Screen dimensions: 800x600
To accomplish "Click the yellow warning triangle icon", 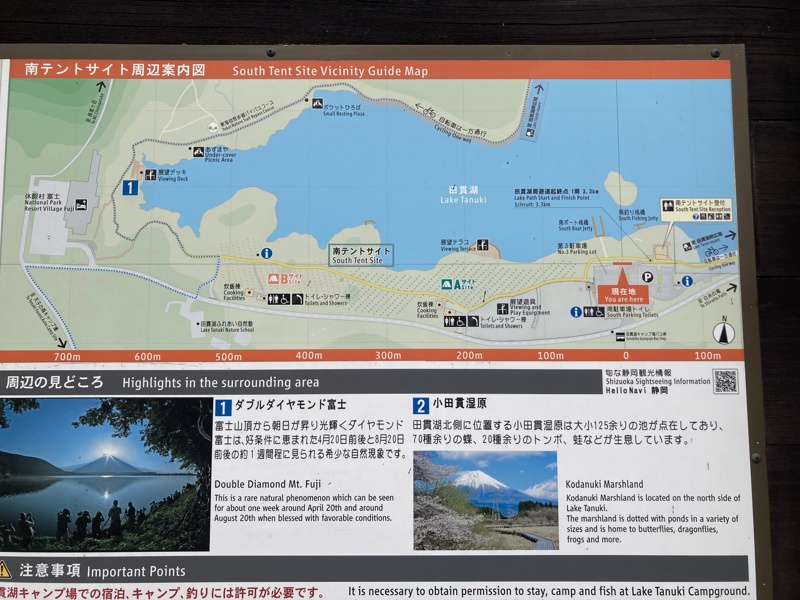I will pyautogui.click(x=4, y=570).
